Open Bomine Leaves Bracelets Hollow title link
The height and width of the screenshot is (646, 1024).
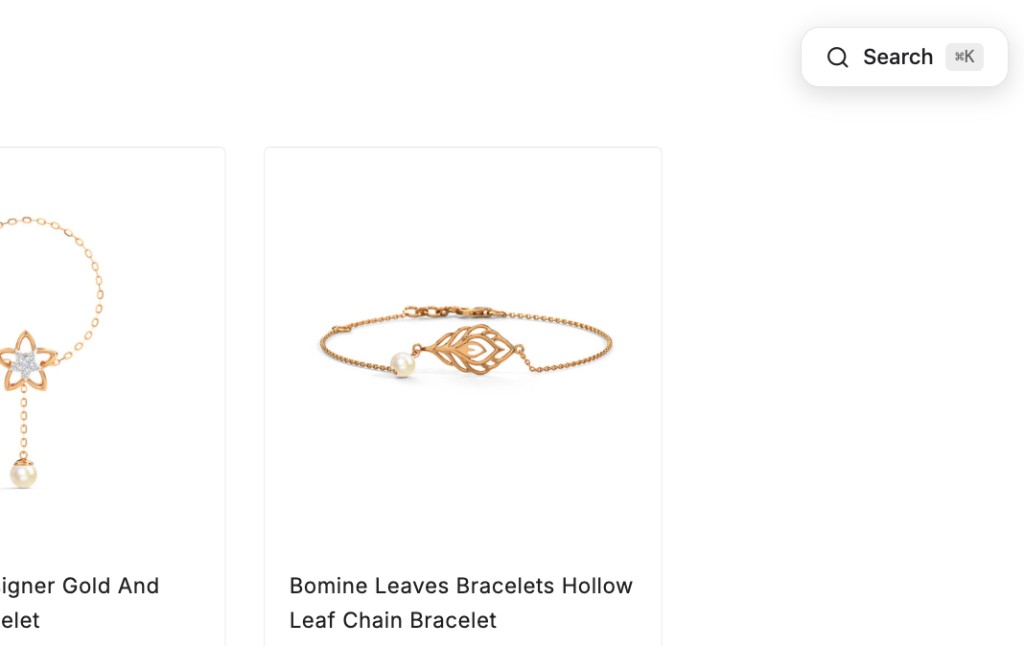click(x=461, y=585)
